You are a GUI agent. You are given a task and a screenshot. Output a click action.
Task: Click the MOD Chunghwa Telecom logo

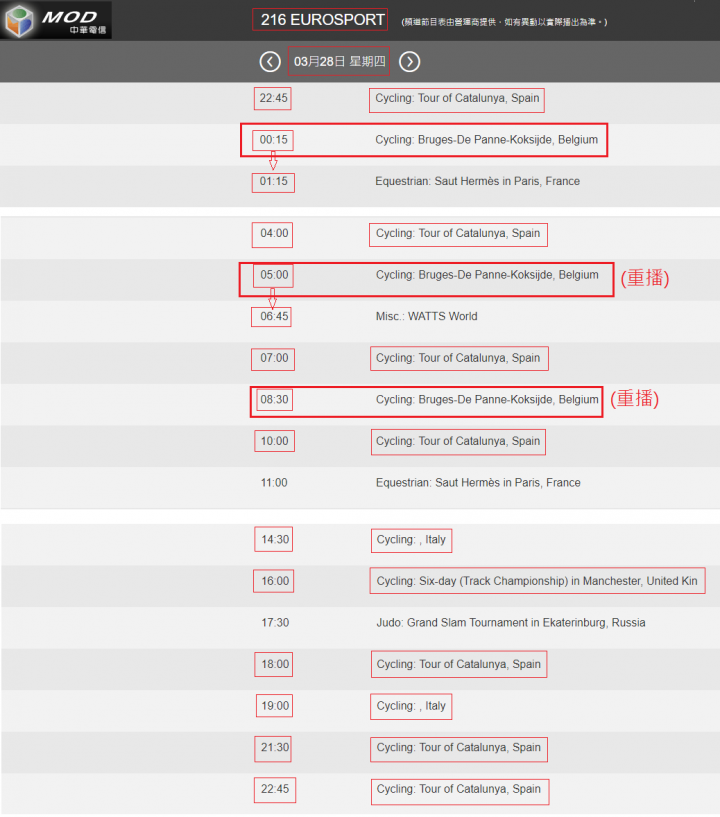(x=56, y=20)
